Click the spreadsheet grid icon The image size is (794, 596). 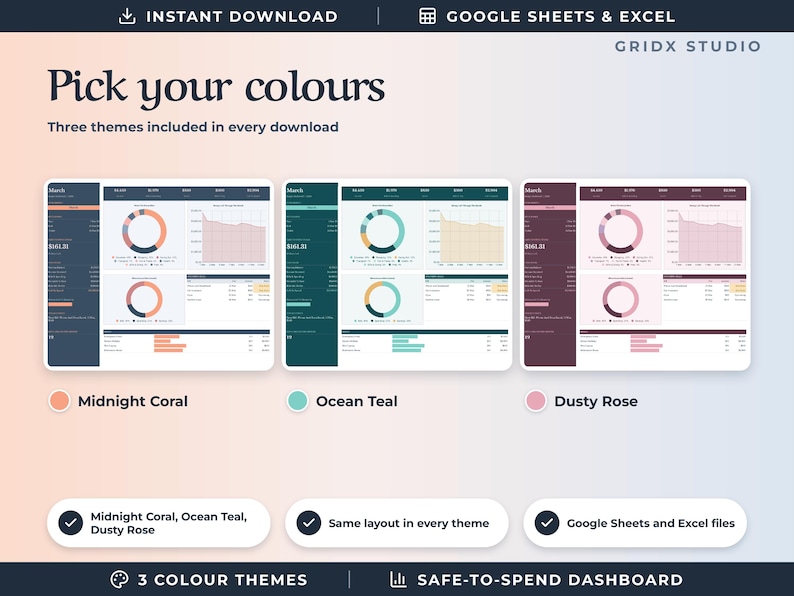click(x=427, y=16)
